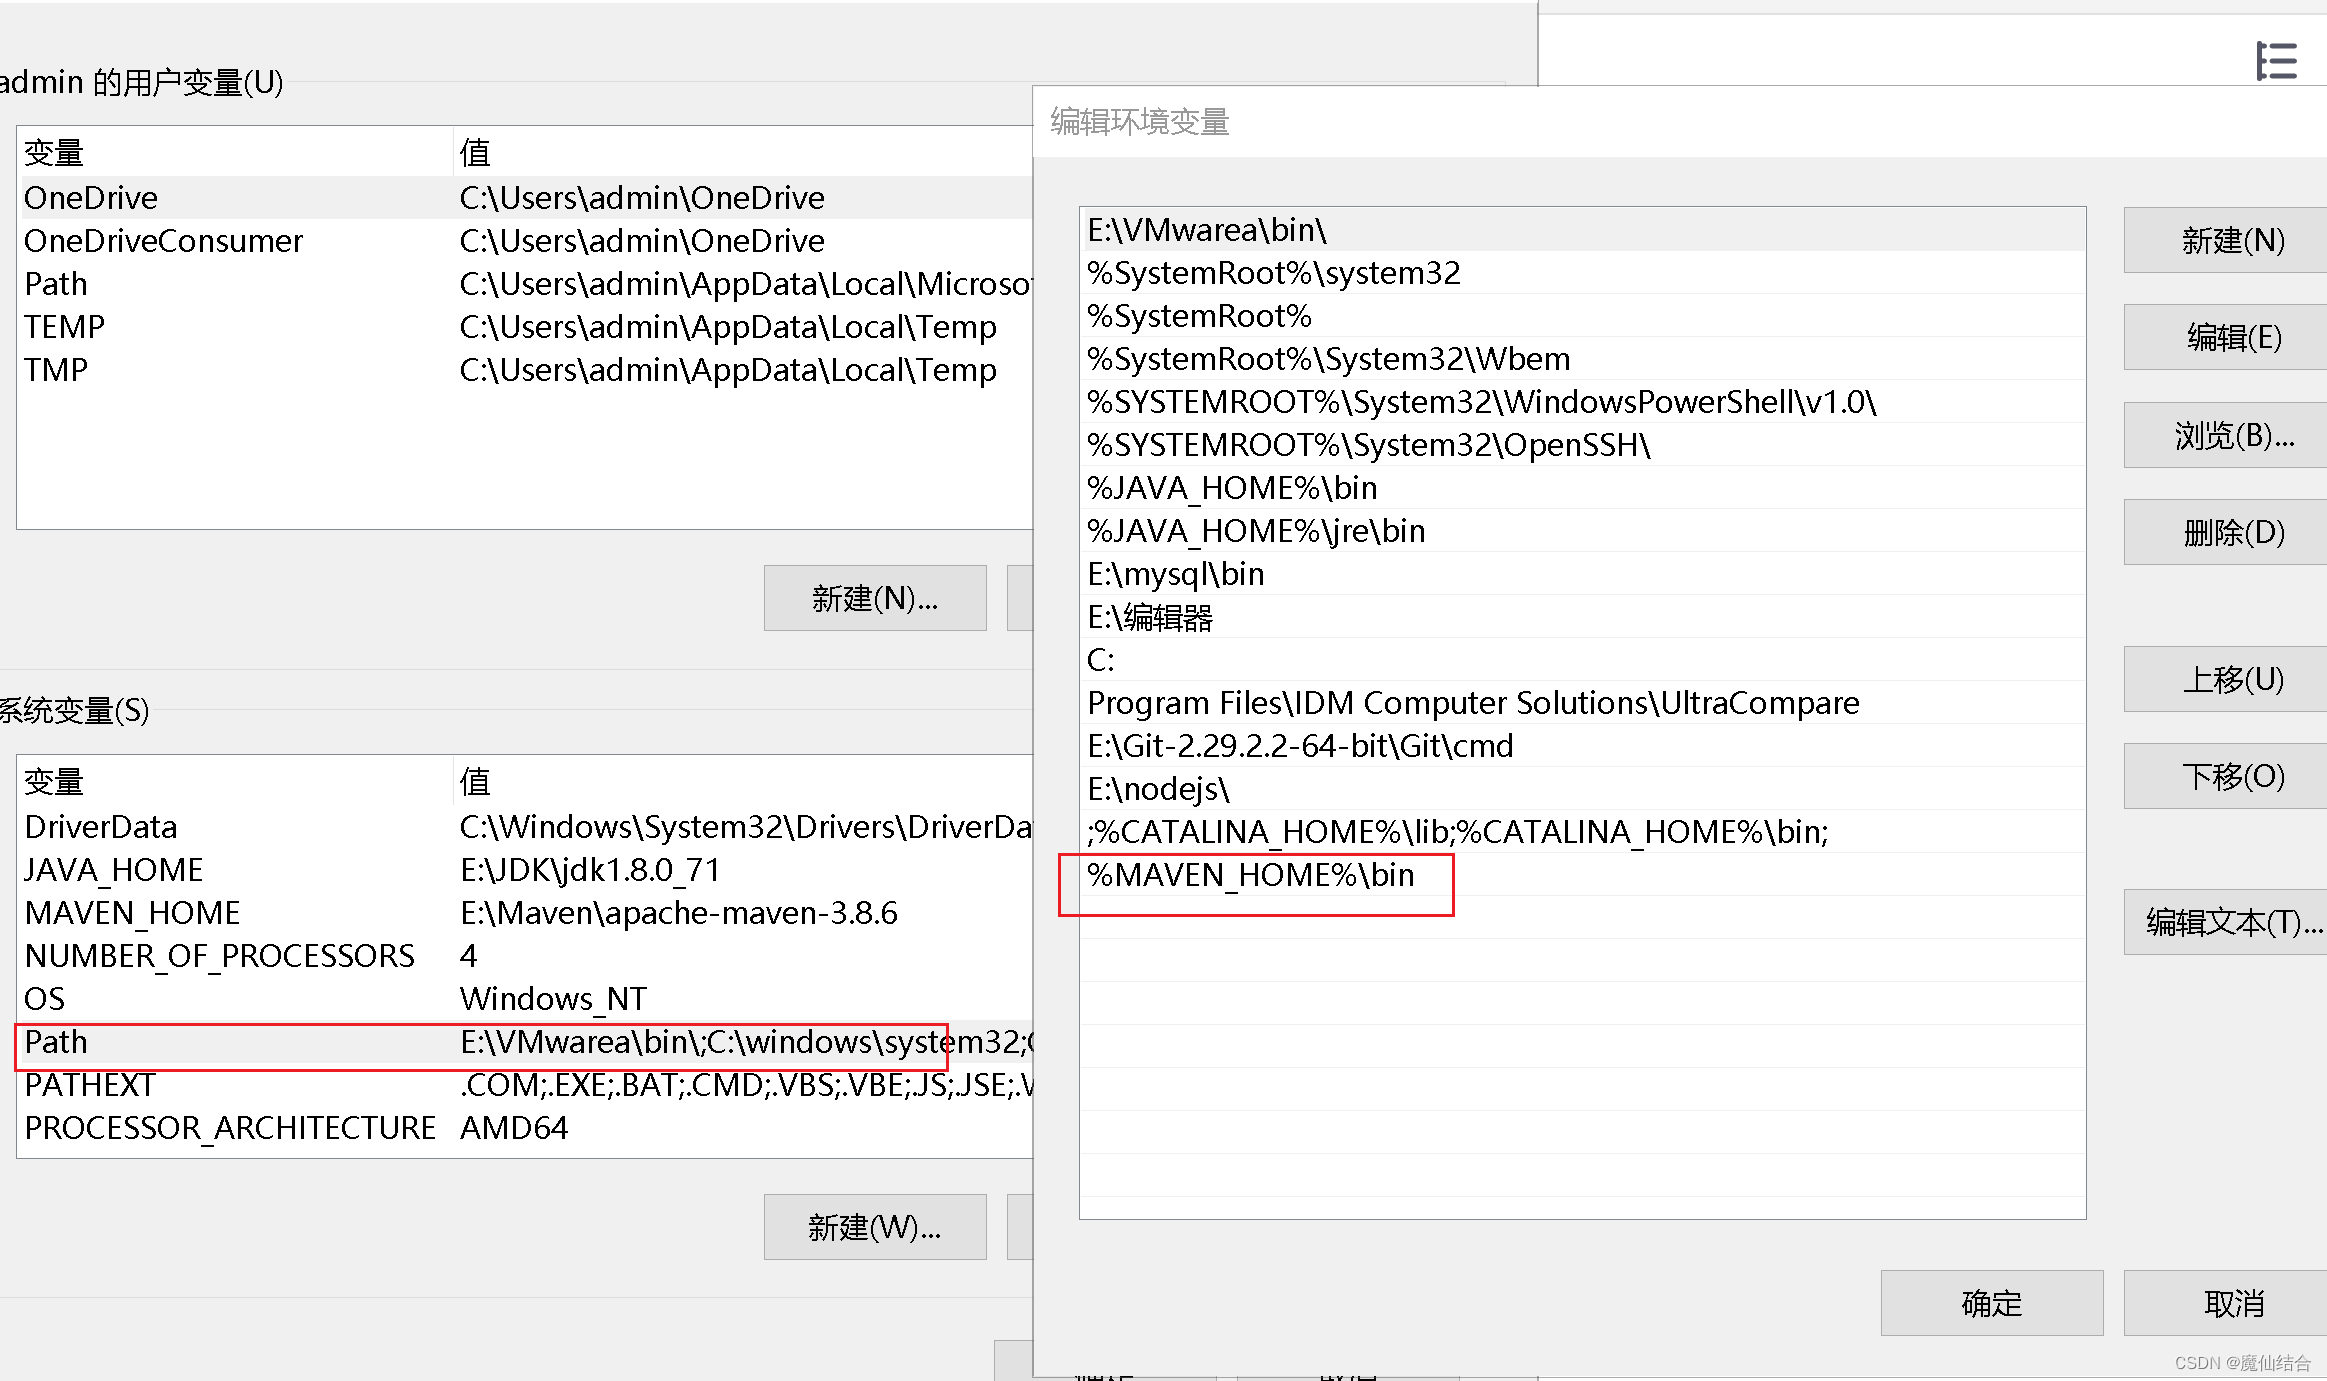Select the PROCESSOR_ARCHITECTURE system variable row
The width and height of the screenshot is (2327, 1381).
(x=525, y=1128)
